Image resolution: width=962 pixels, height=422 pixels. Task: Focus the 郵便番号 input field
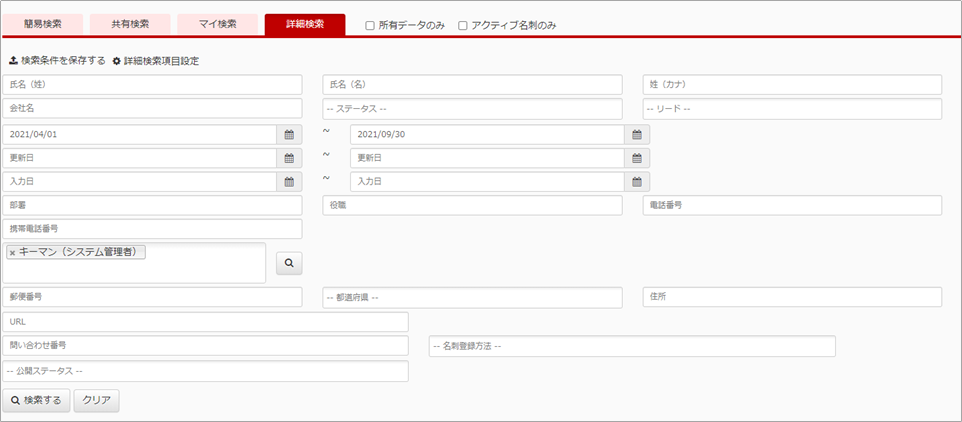[x=152, y=297]
